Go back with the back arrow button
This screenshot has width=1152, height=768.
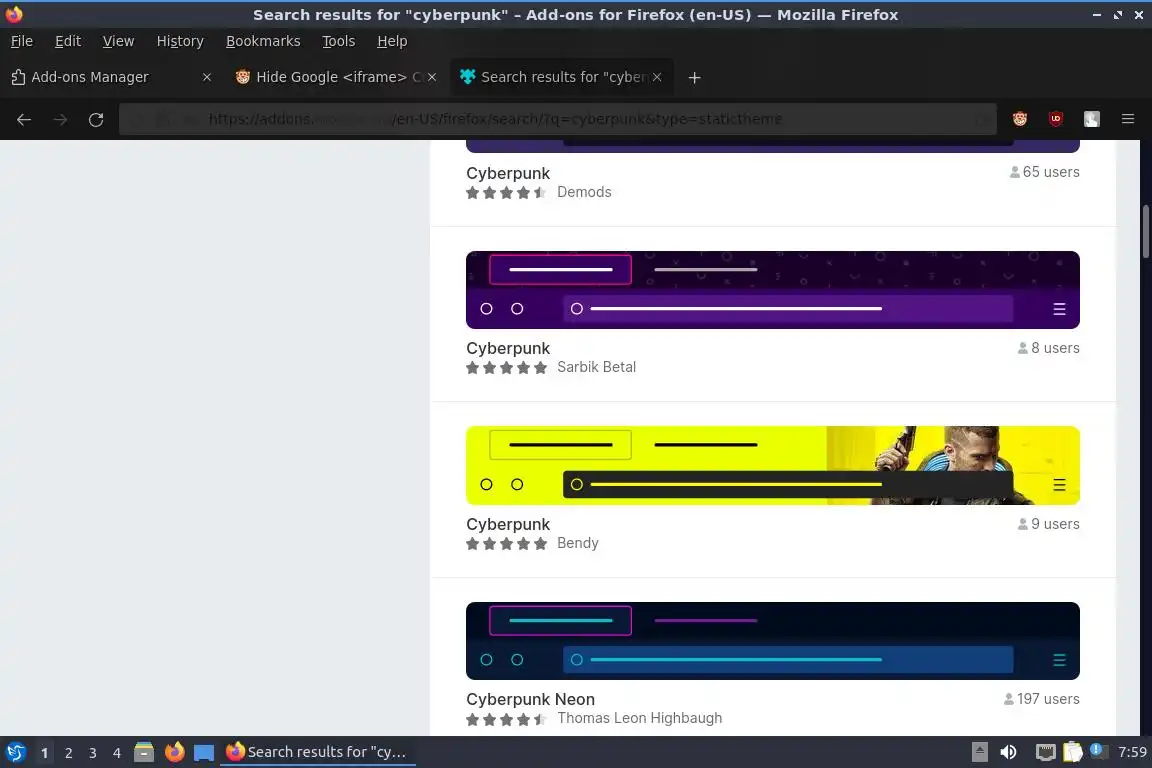[x=24, y=119]
